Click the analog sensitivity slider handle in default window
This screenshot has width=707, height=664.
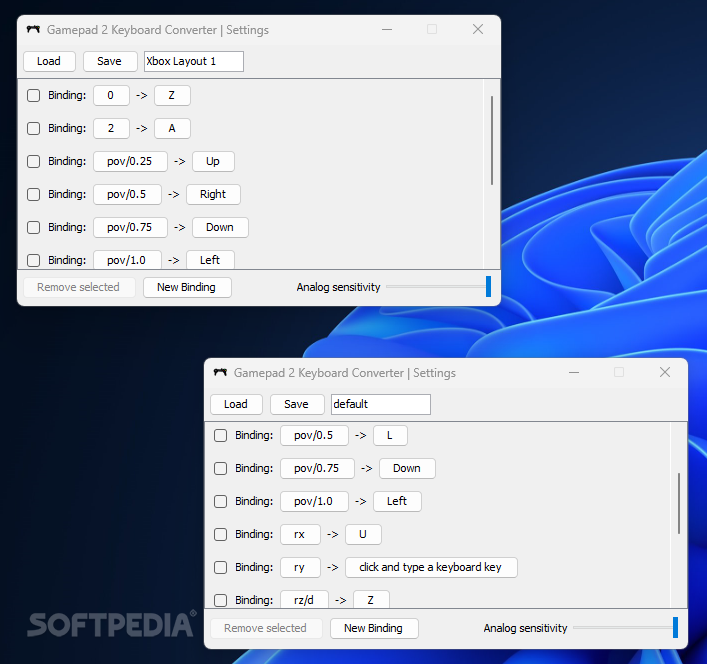click(675, 627)
